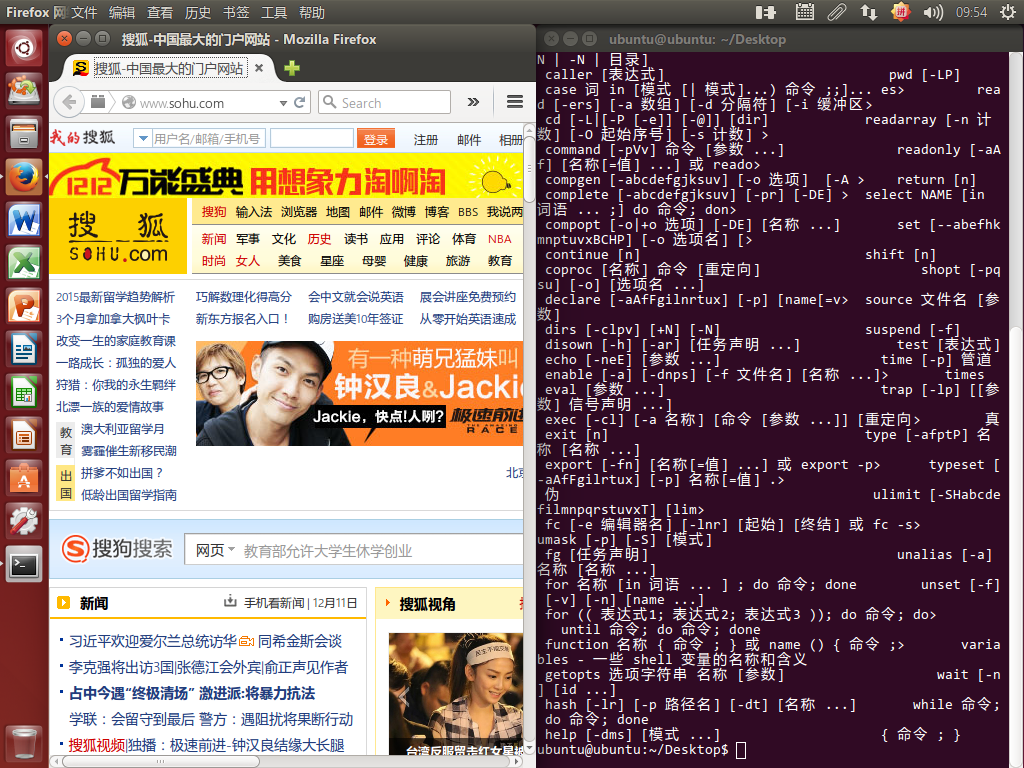Click the Sohu password input field

point(312,138)
